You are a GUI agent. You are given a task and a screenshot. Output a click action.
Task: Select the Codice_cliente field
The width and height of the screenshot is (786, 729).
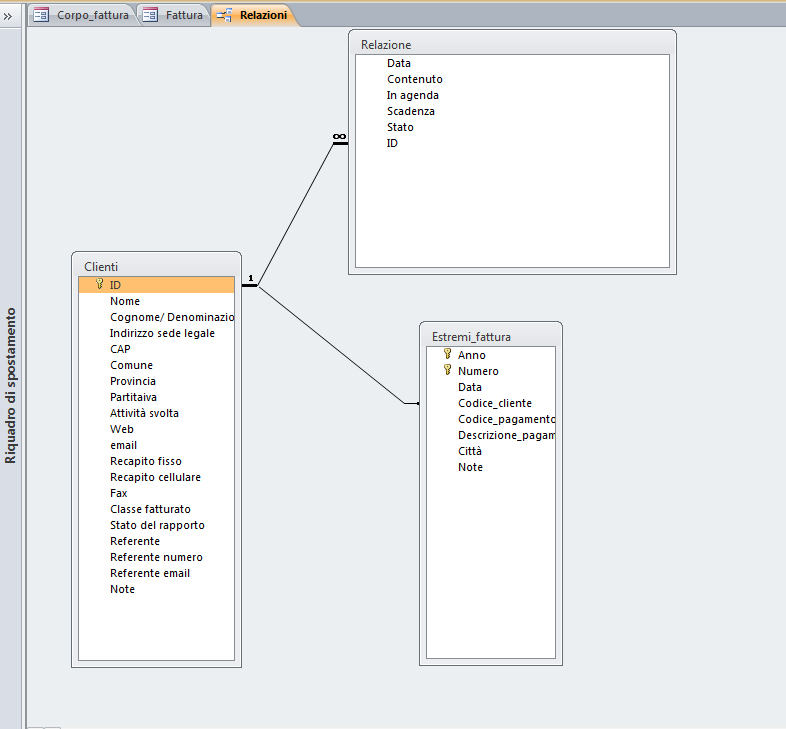click(491, 403)
